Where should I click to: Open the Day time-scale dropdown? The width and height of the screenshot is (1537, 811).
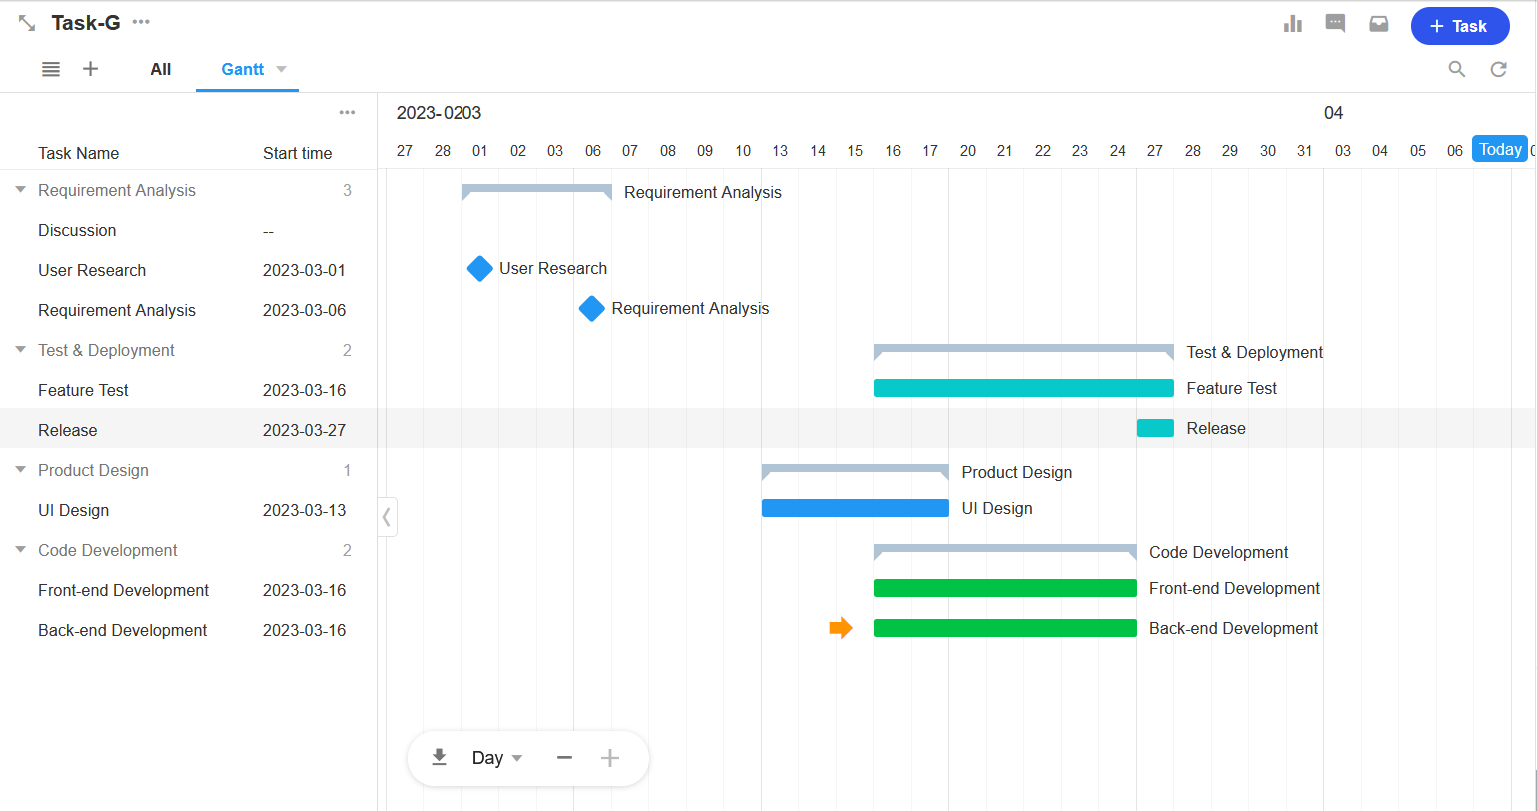click(x=497, y=758)
